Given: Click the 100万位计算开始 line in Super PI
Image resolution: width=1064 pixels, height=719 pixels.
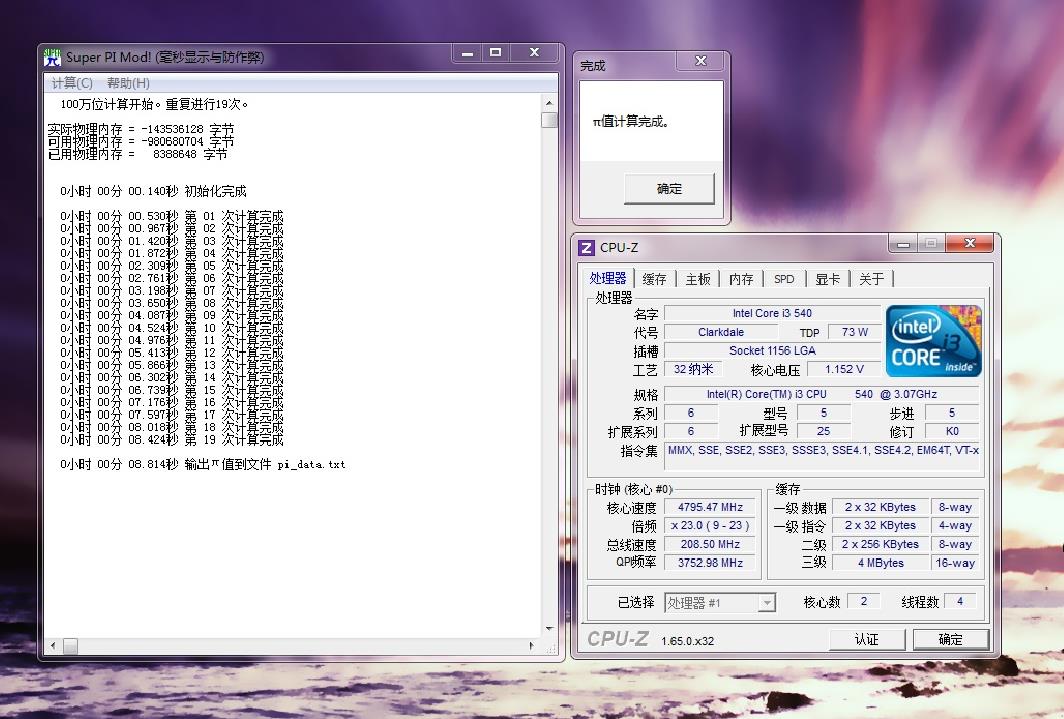Looking at the screenshot, I should [154, 104].
